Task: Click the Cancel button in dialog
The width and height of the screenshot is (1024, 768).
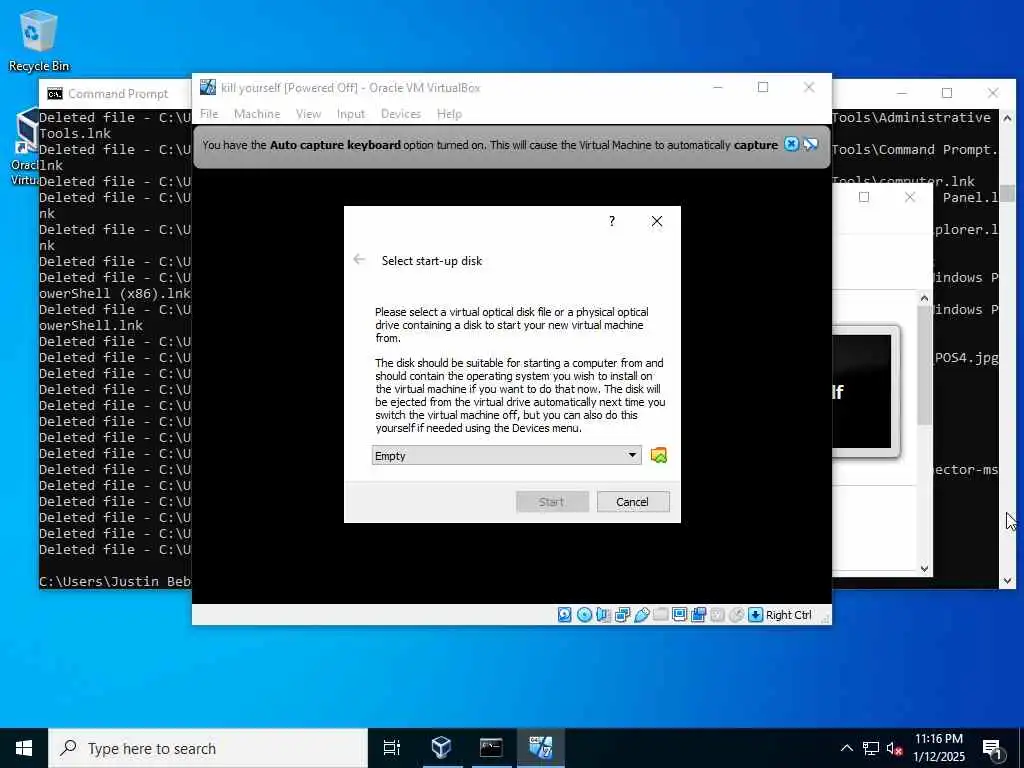Action: (633, 502)
